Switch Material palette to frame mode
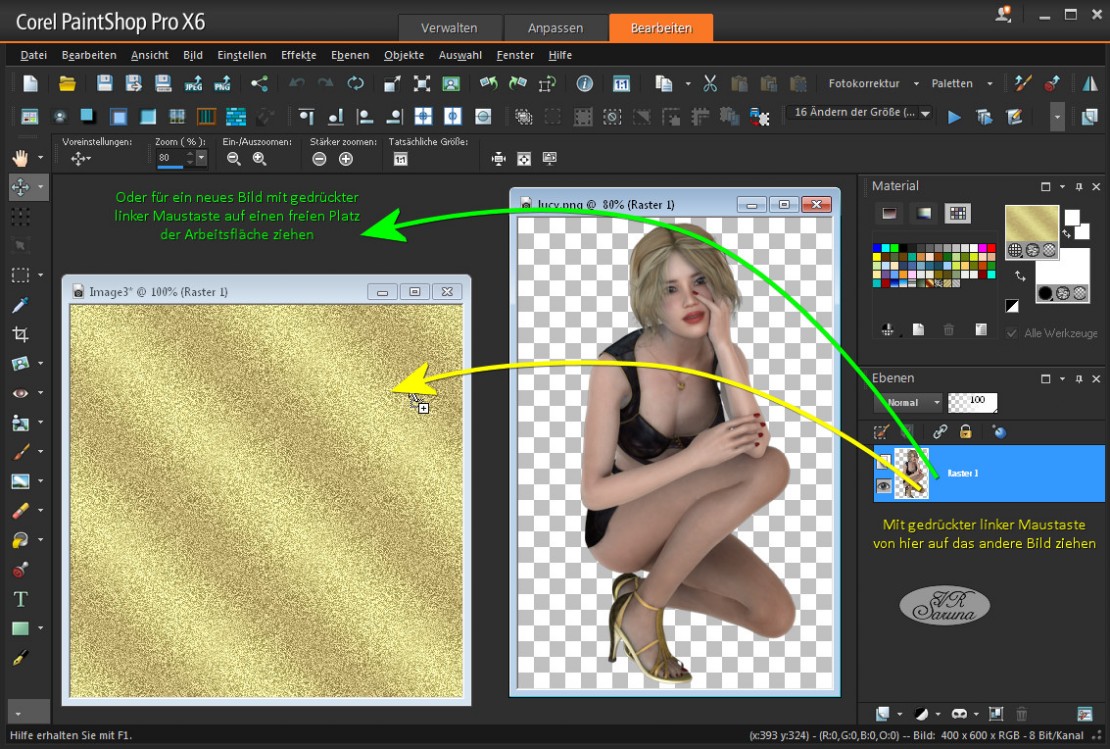Viewport: 1110px width, 749px height. coord(890,213)
